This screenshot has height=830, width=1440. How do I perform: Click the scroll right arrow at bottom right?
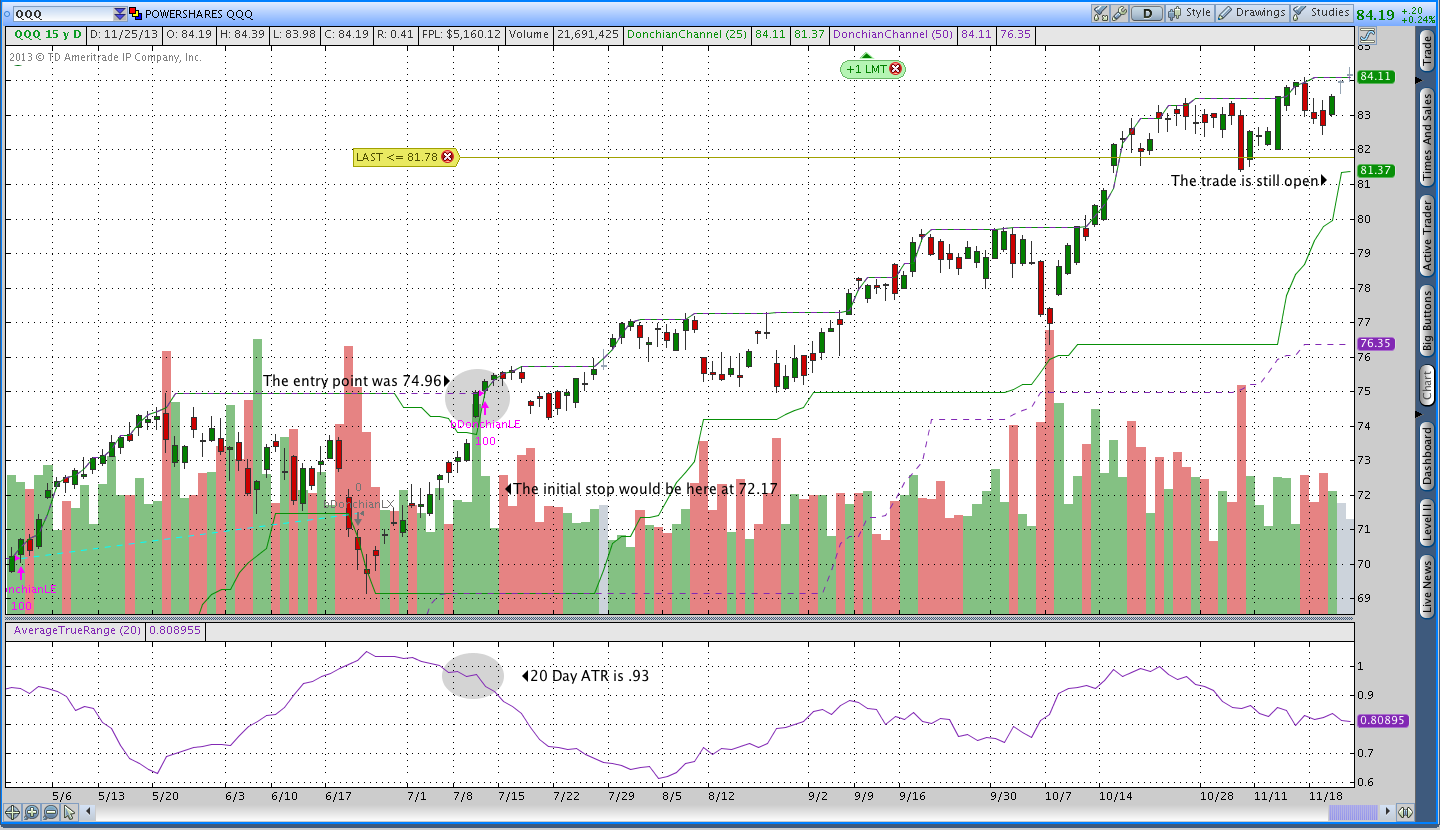pos(1387,812)
